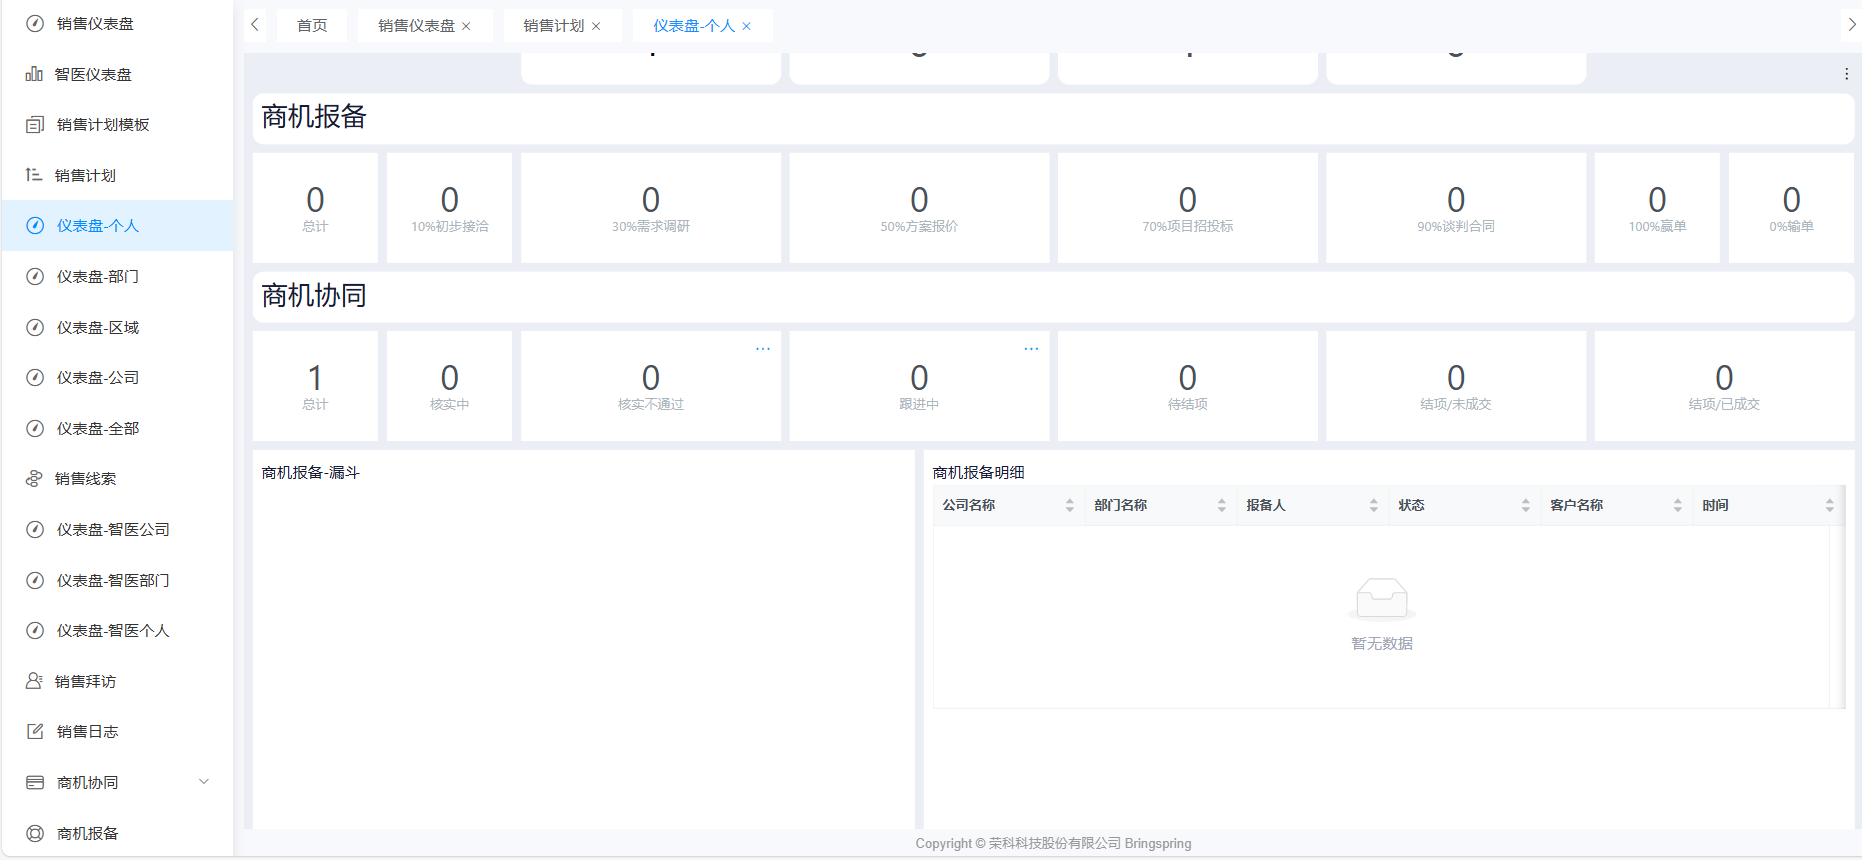Switch to the 销售仪表盘 tab
1862x860 pixels.
416,26
